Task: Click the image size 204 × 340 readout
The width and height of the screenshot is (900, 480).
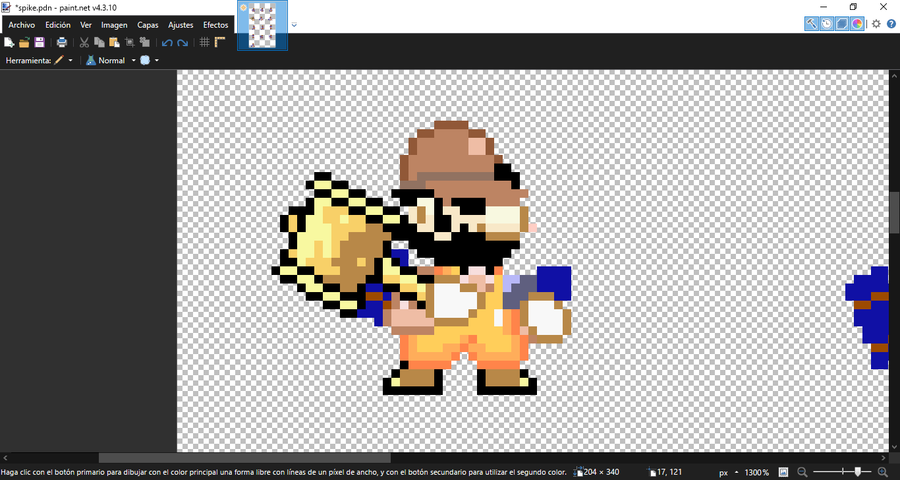Action: pyautogui.click(x=597, y=472)
